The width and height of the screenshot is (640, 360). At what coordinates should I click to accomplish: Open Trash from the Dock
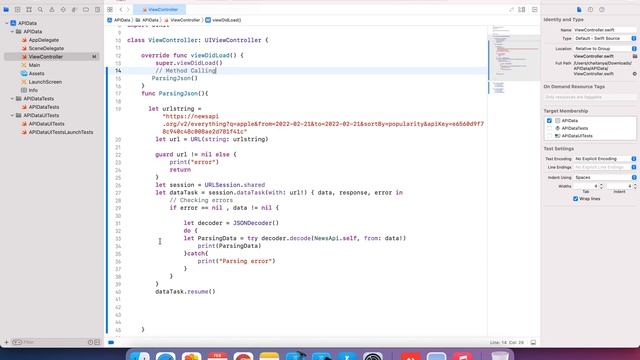[500, 356]
